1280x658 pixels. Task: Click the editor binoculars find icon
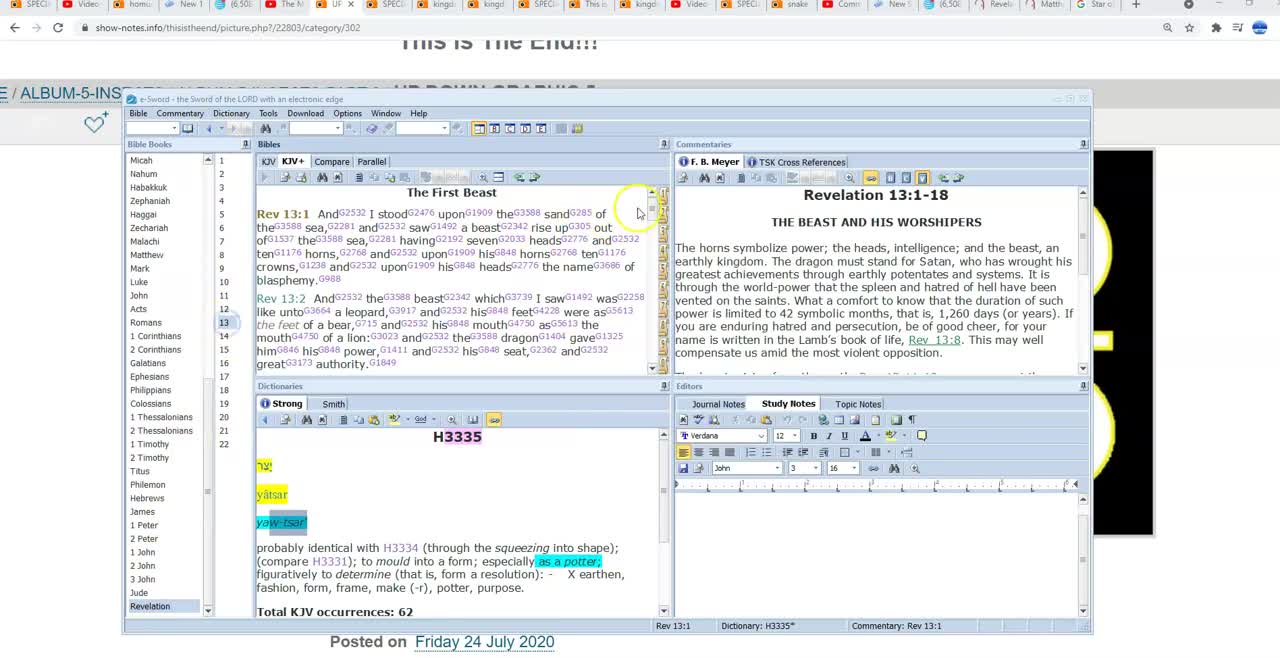click(x=894, y=468)
